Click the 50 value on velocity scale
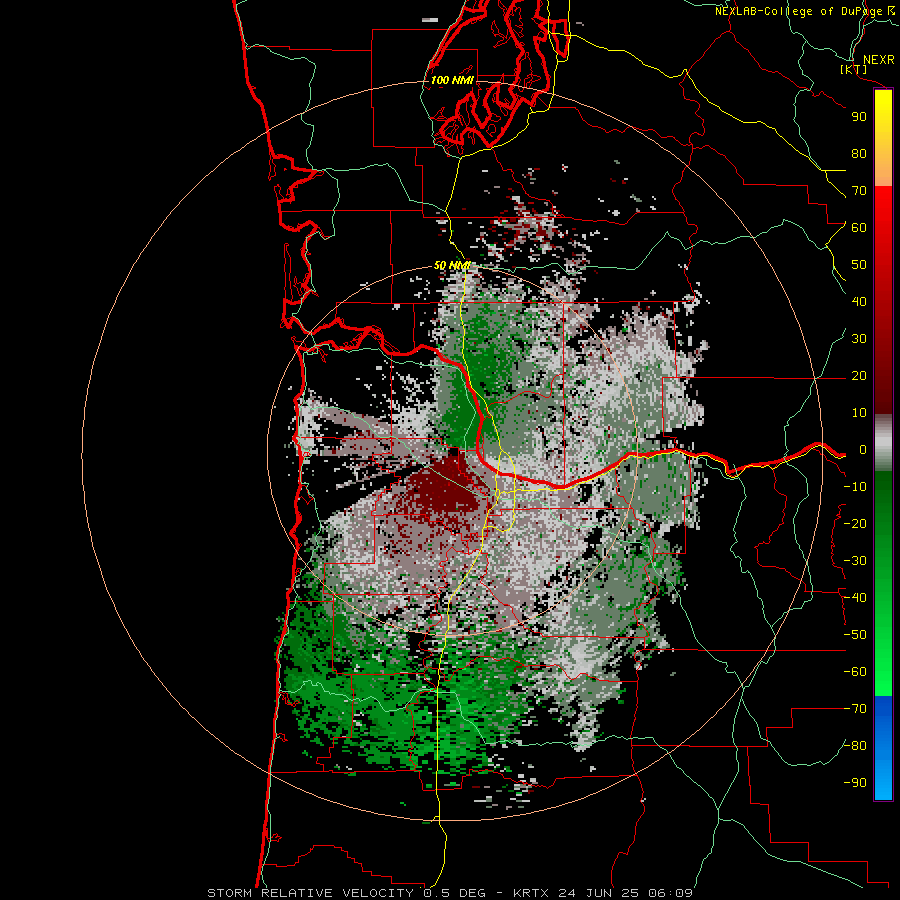Image resolution: width=900 pixels, height=900 pixels. pyautogui.click(x=859, y=265)
